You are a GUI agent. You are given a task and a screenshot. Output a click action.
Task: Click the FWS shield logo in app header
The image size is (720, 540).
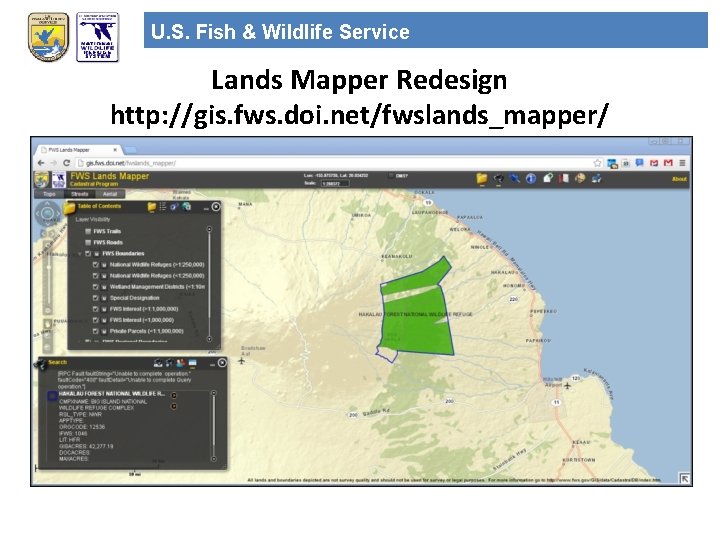click(x=41, y=179)
